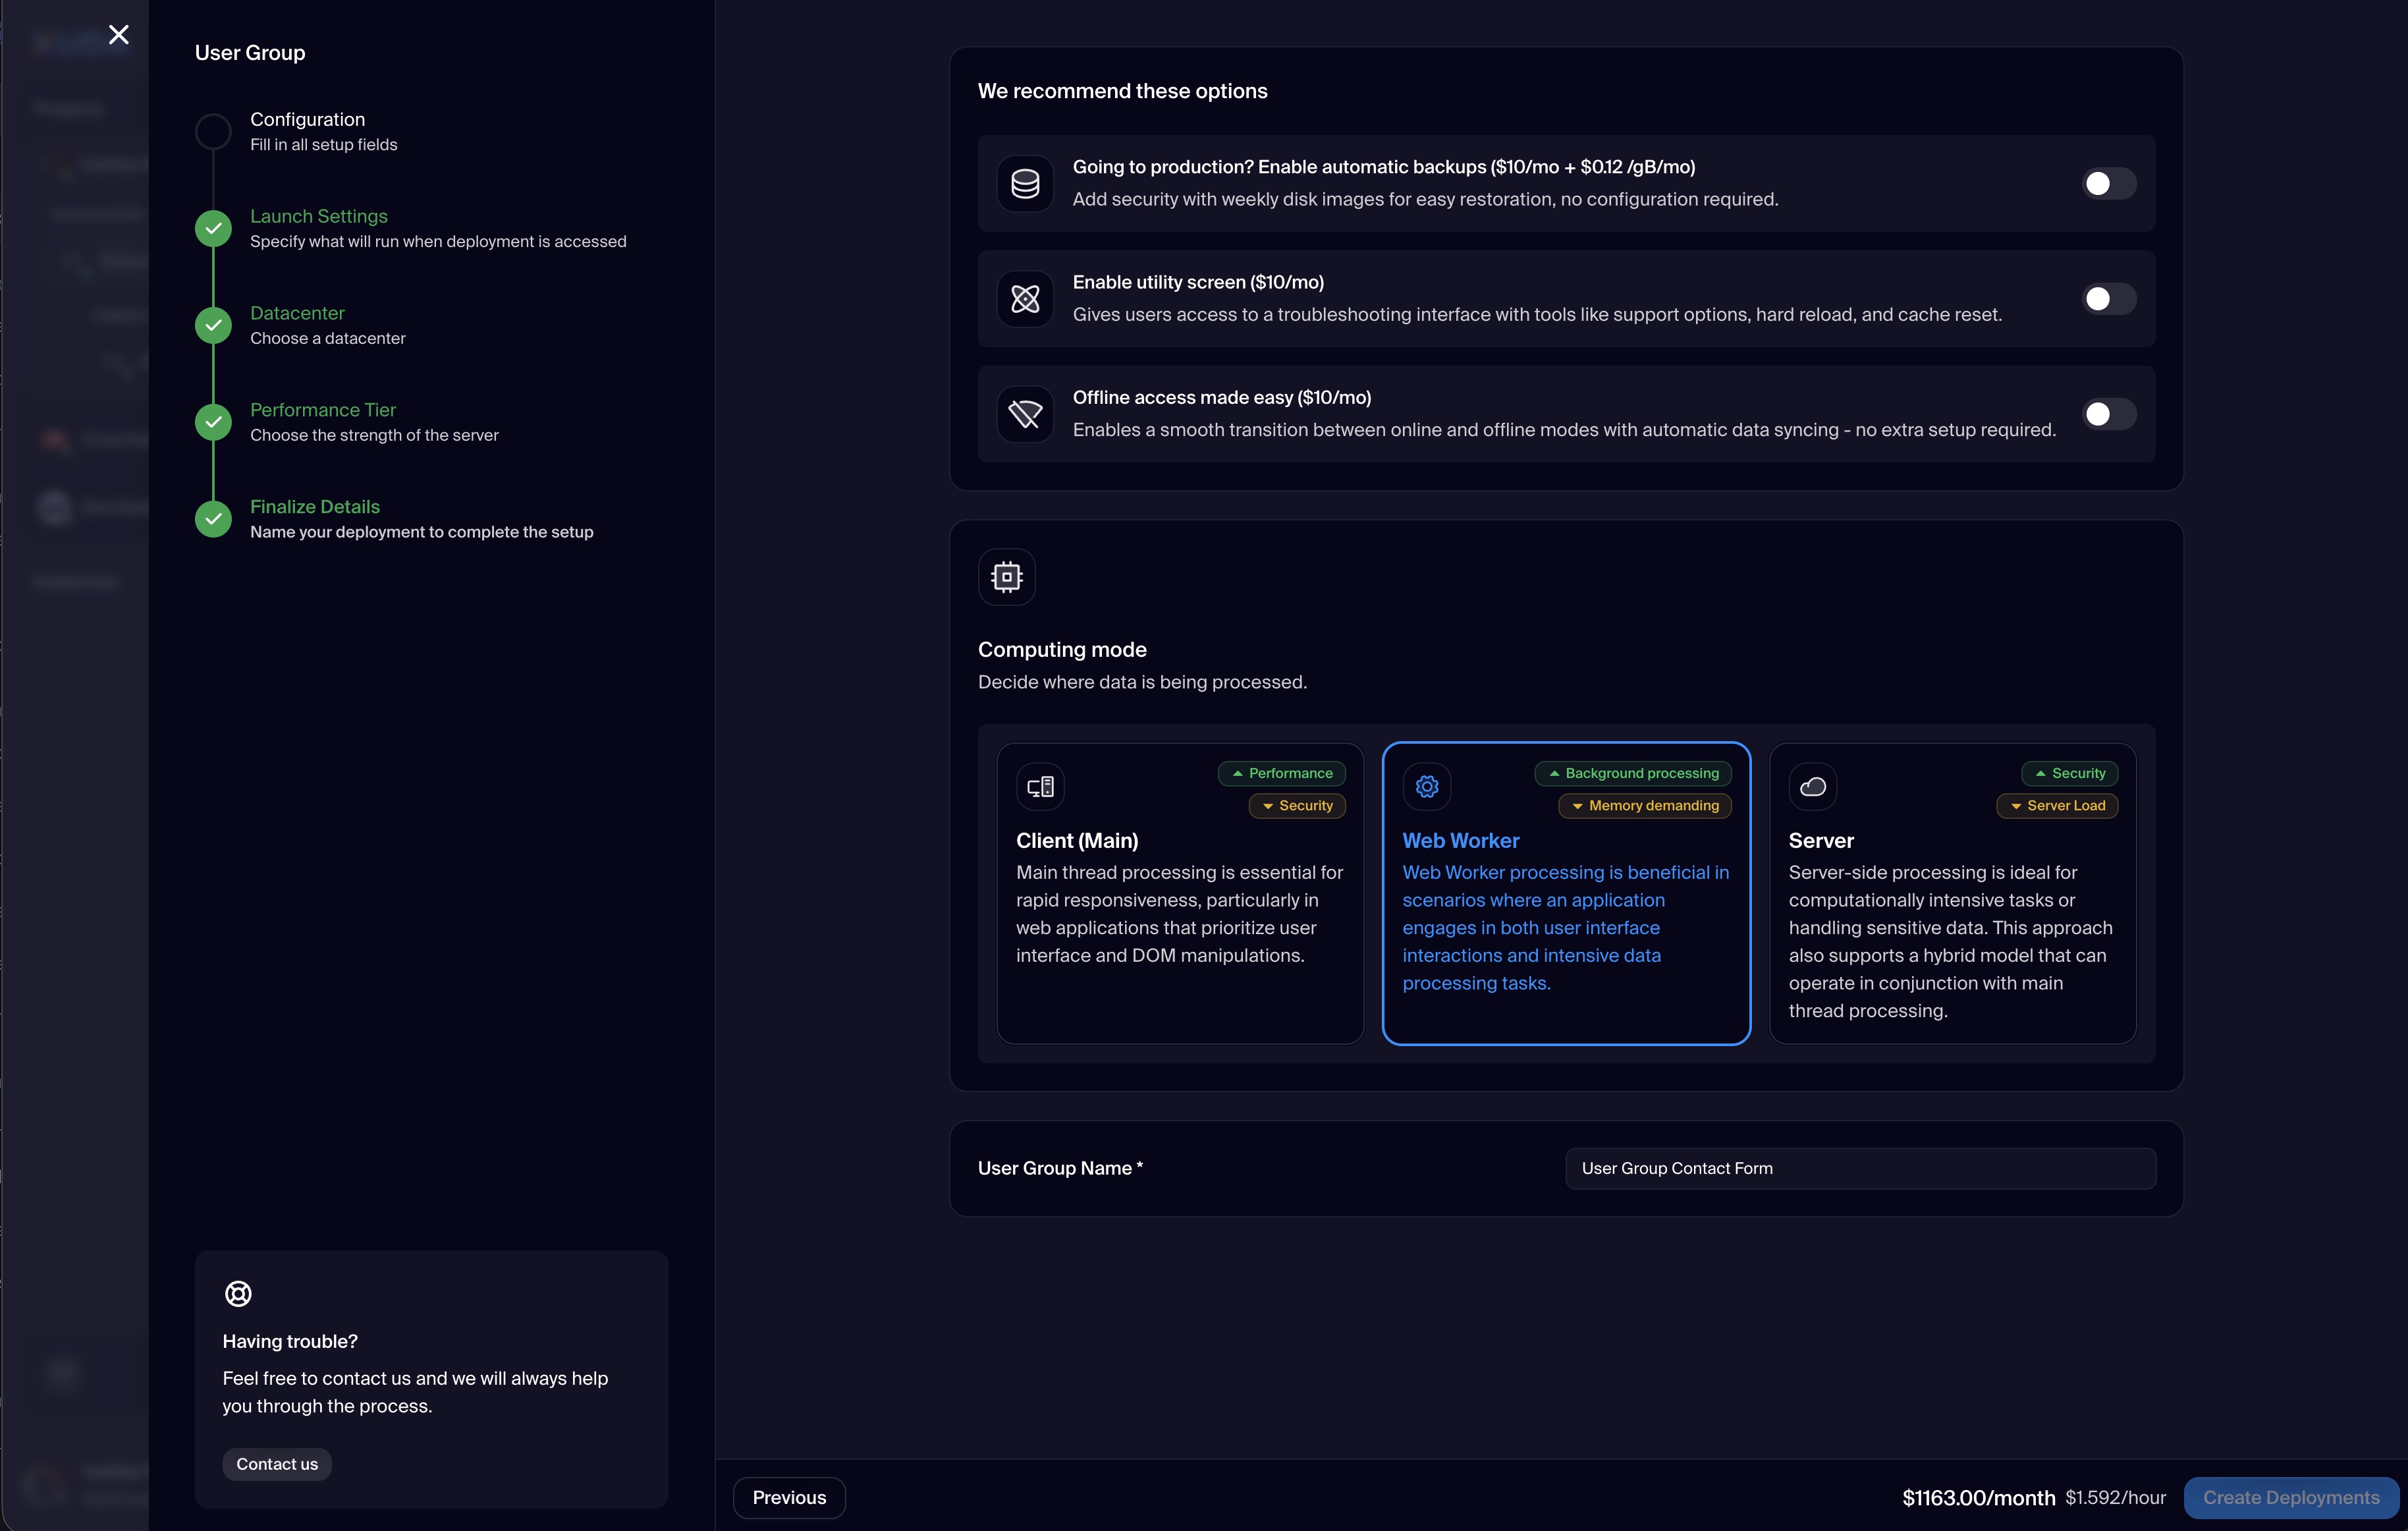2408x1531 pixels.
Task: Click the Client (Main) devices icon
Action: click(1040, 787)
